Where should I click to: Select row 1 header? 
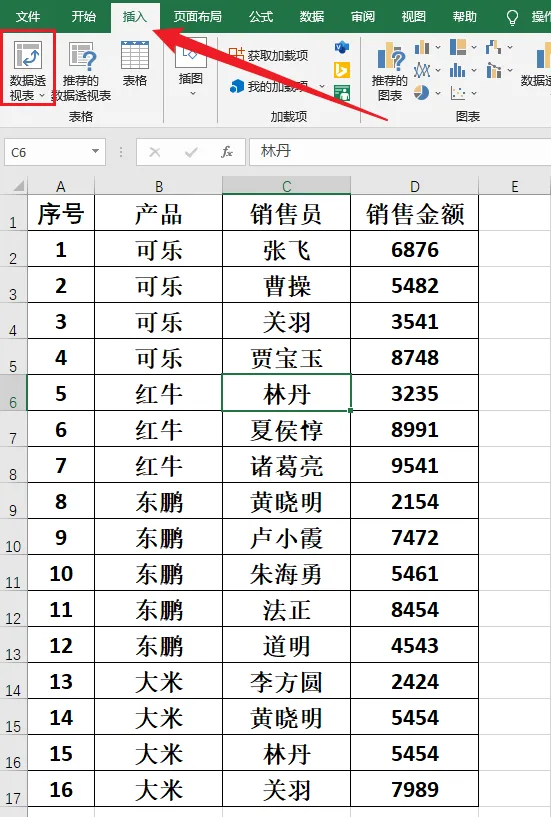(x=13, y=213)
